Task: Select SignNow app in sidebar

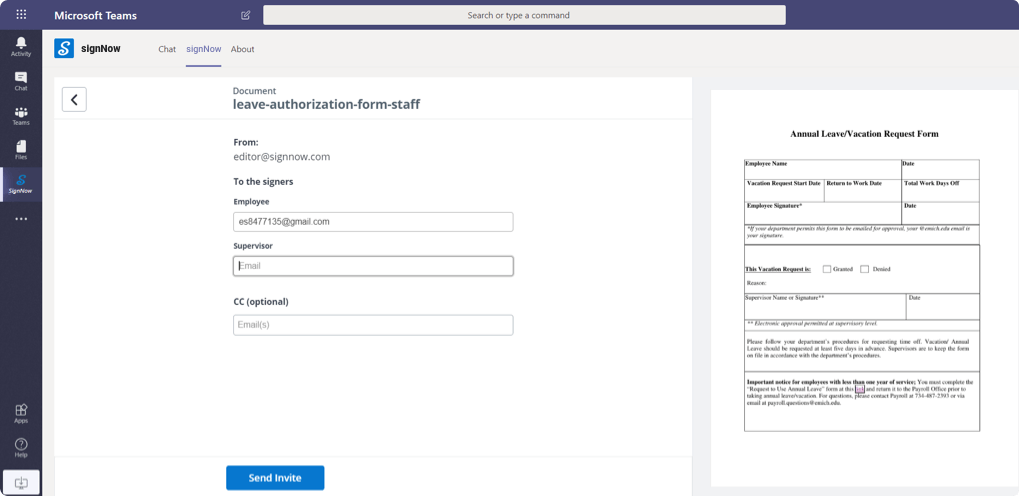Action: pyautogui.click(x=21, y=184)
